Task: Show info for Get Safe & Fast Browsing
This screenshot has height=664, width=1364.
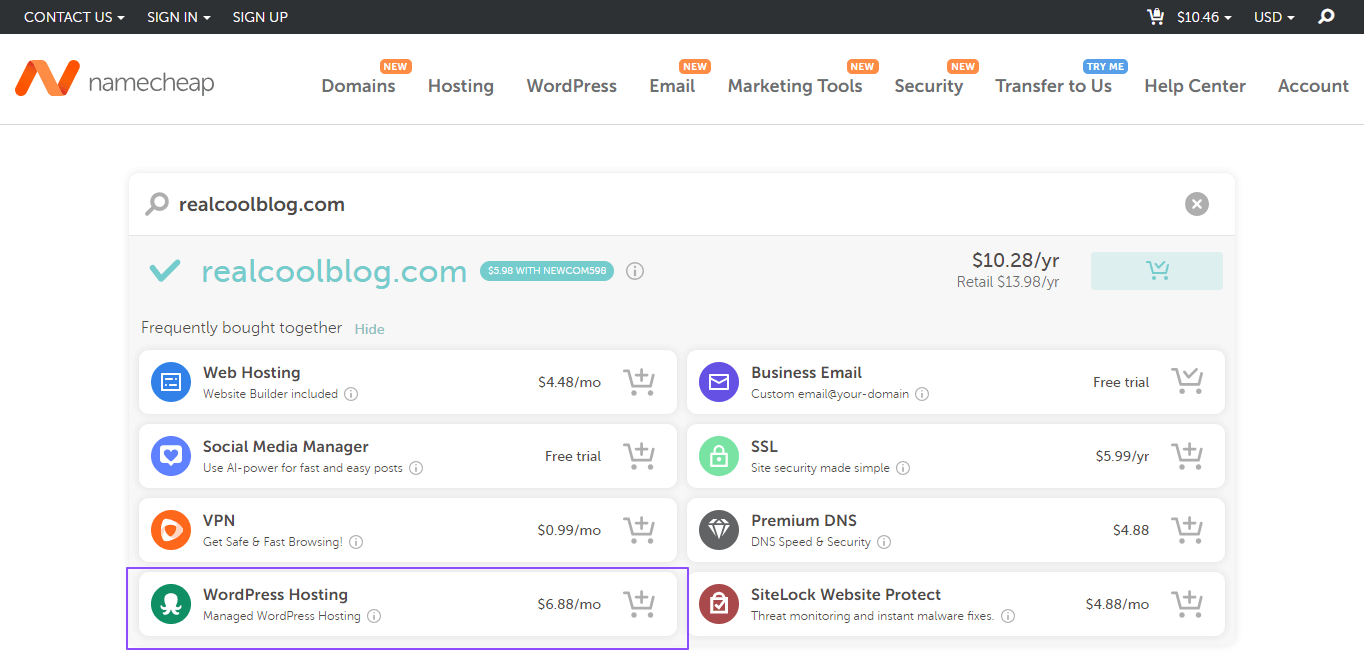Action: point(356,542)
